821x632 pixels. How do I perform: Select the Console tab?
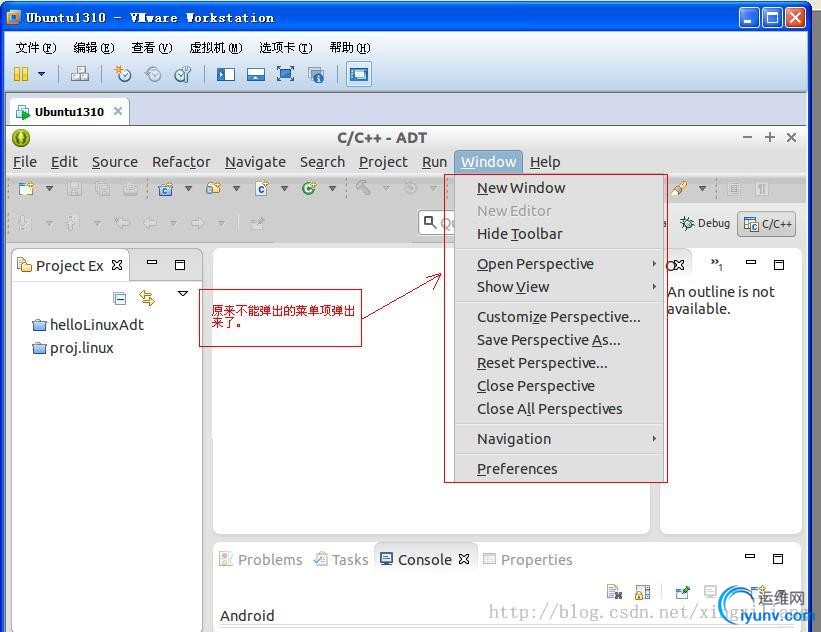pyautogui.click(x=424, y=560)
